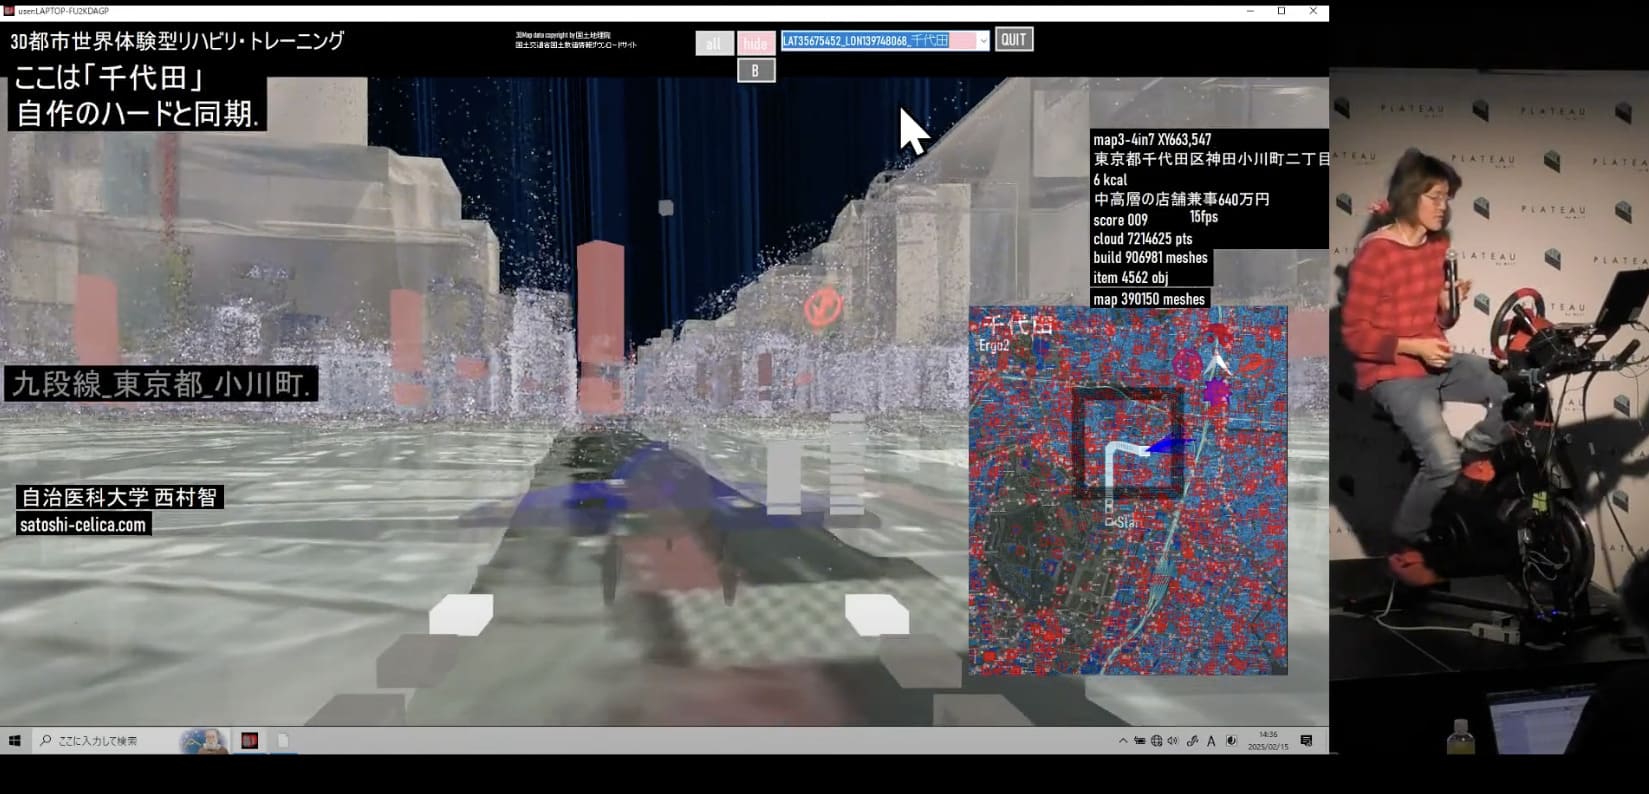Toggle the 'all' display button
This screenshot has height=794, width=1649.
click(714, 44)
